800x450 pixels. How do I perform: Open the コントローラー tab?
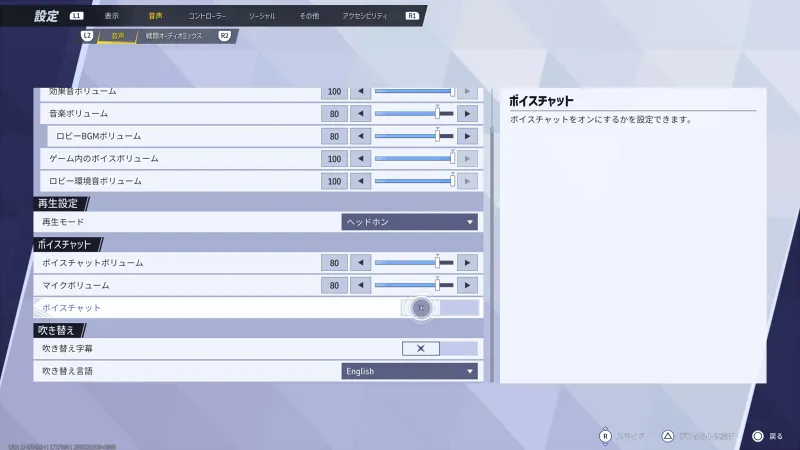click(207, 16)
